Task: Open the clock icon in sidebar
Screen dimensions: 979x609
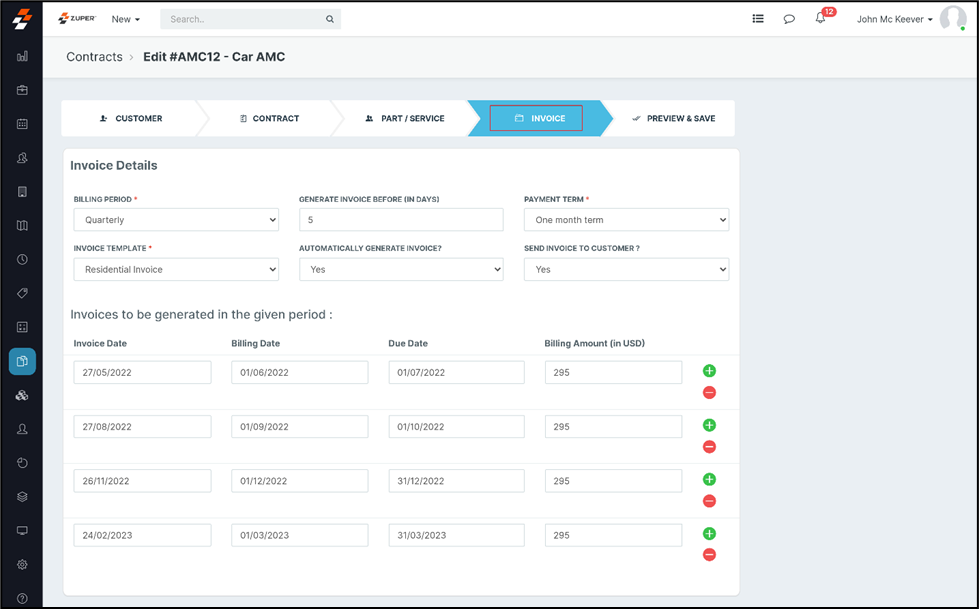Action: tap(22, 259)
